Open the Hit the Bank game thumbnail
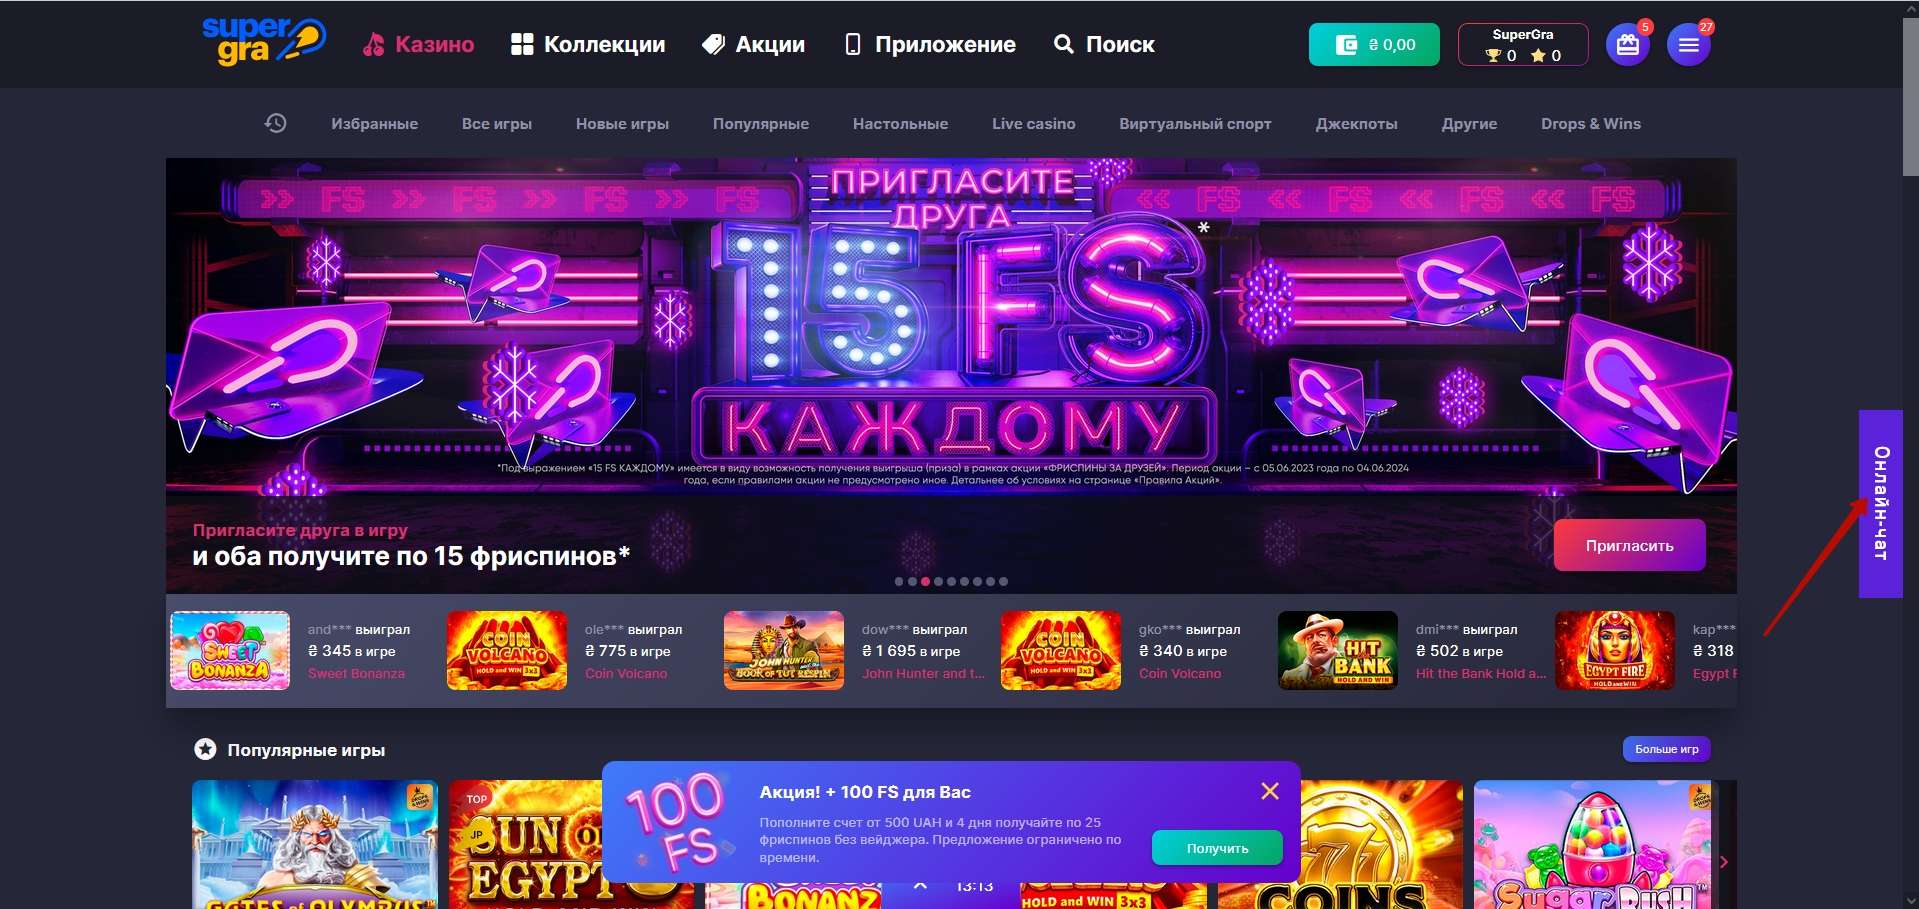Image resolution: width=1919 pixels, height=909 pixels. 1338,650
